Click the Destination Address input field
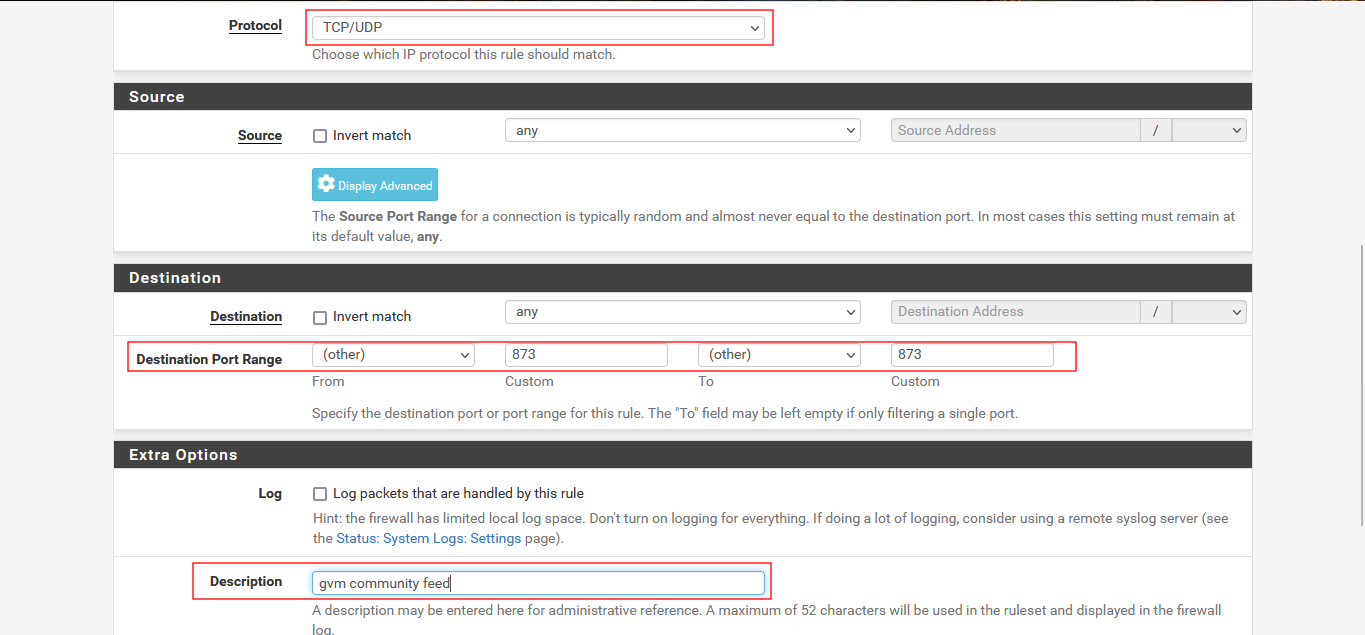 (1014, 312)
